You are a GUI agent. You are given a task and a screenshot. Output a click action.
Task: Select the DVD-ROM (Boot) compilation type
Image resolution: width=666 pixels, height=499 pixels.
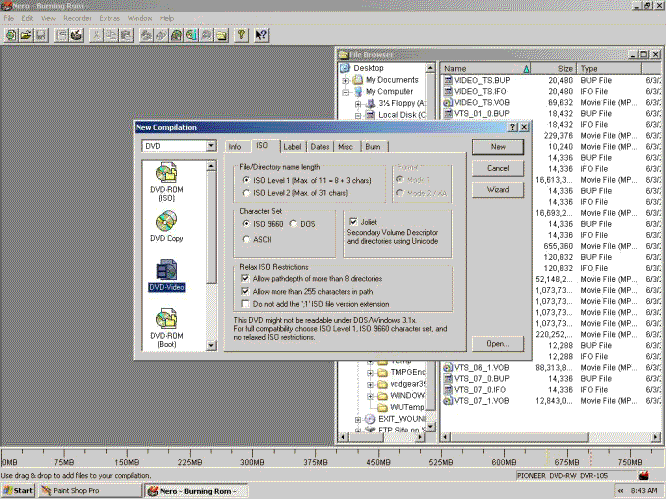pos(166,327)
